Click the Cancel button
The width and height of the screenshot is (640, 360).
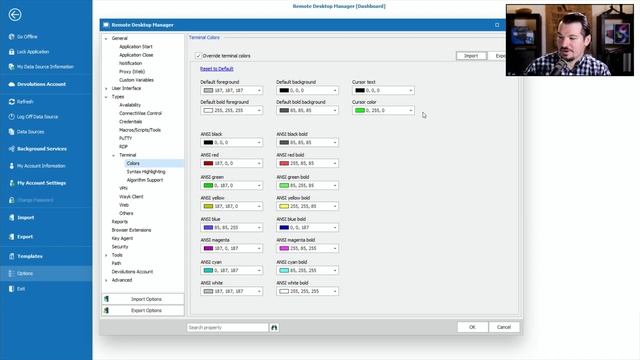[x=504, y=327]
